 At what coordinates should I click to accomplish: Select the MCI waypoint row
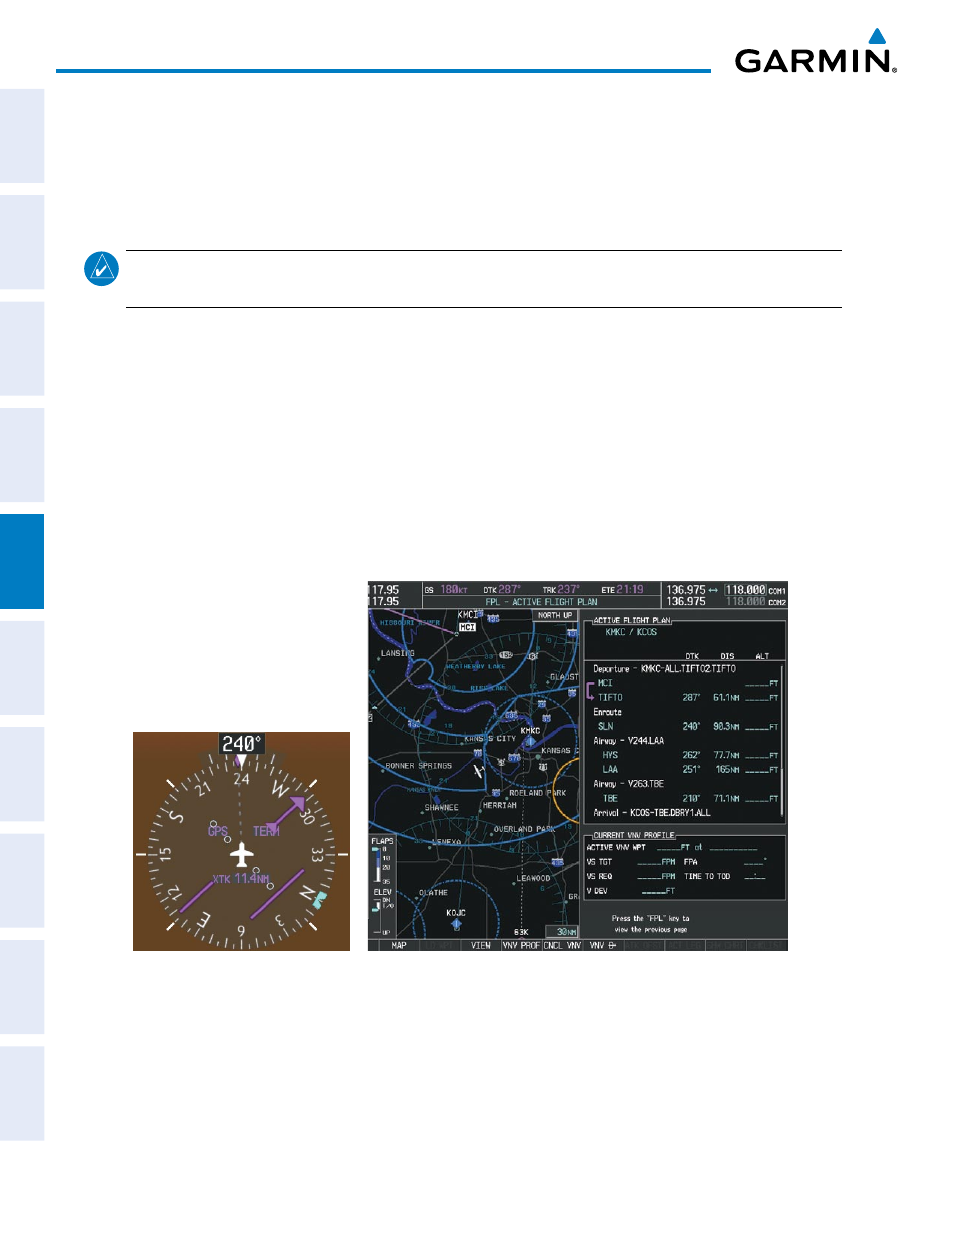pos(686,683)
